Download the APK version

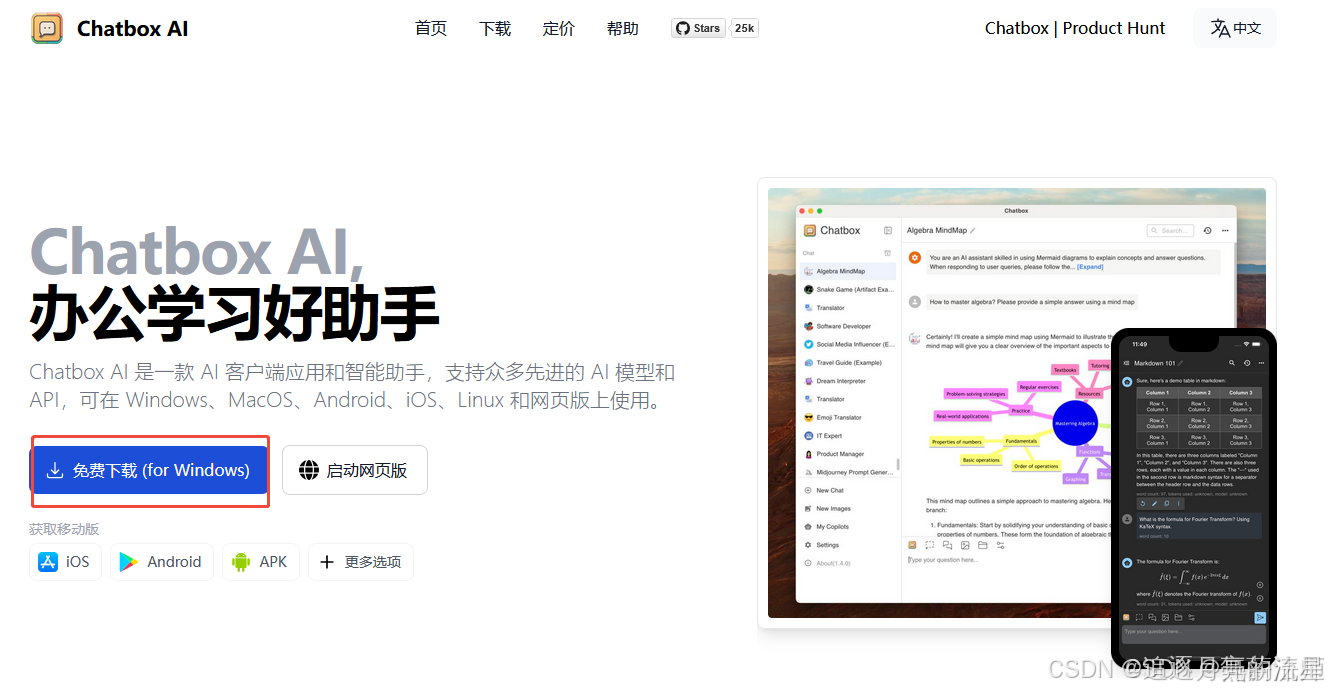click(260, 562)
